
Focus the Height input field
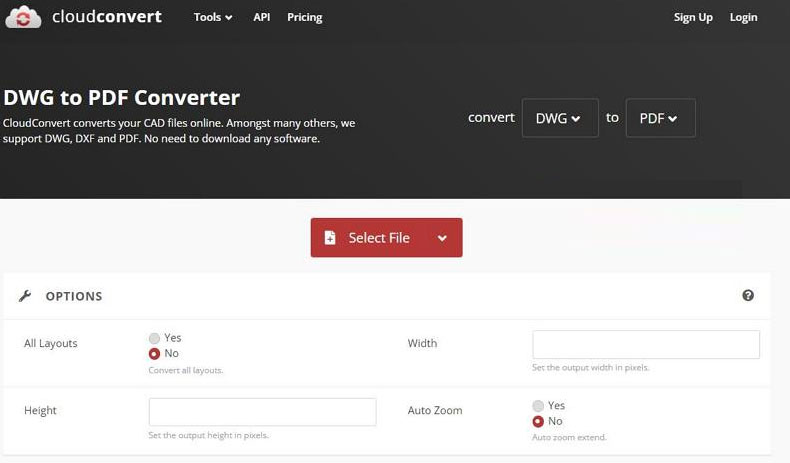[x=262, y=412]
